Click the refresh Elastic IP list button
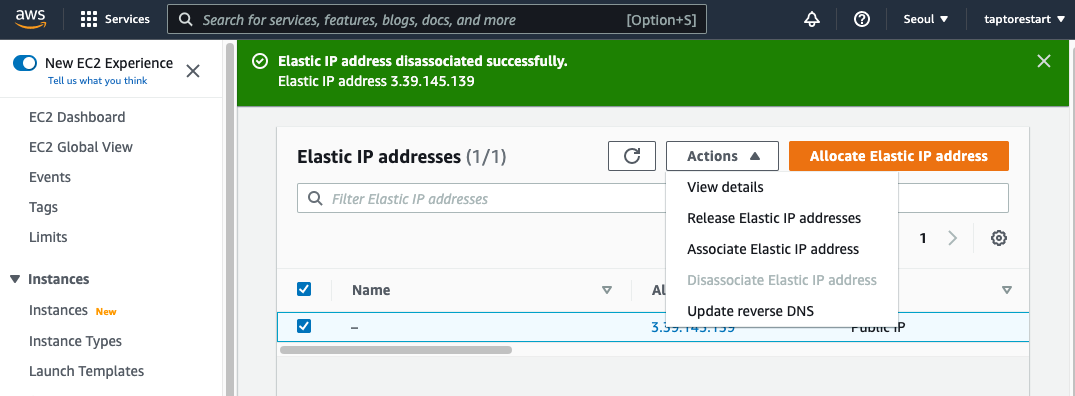The image size is (1075, 396). (x=631, y=156)
